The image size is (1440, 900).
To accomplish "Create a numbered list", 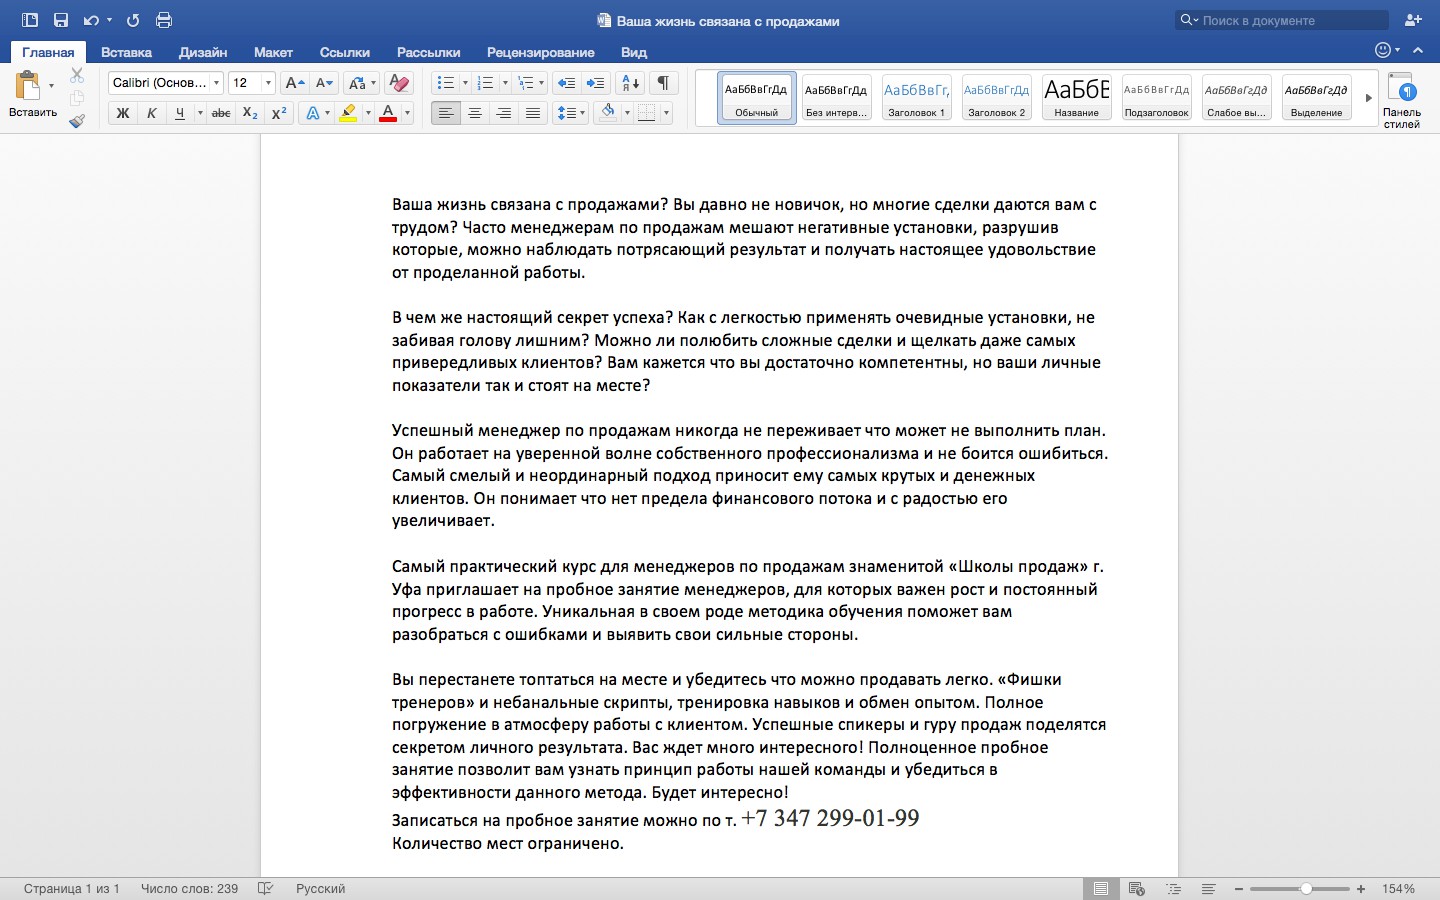I will point(485,83).
